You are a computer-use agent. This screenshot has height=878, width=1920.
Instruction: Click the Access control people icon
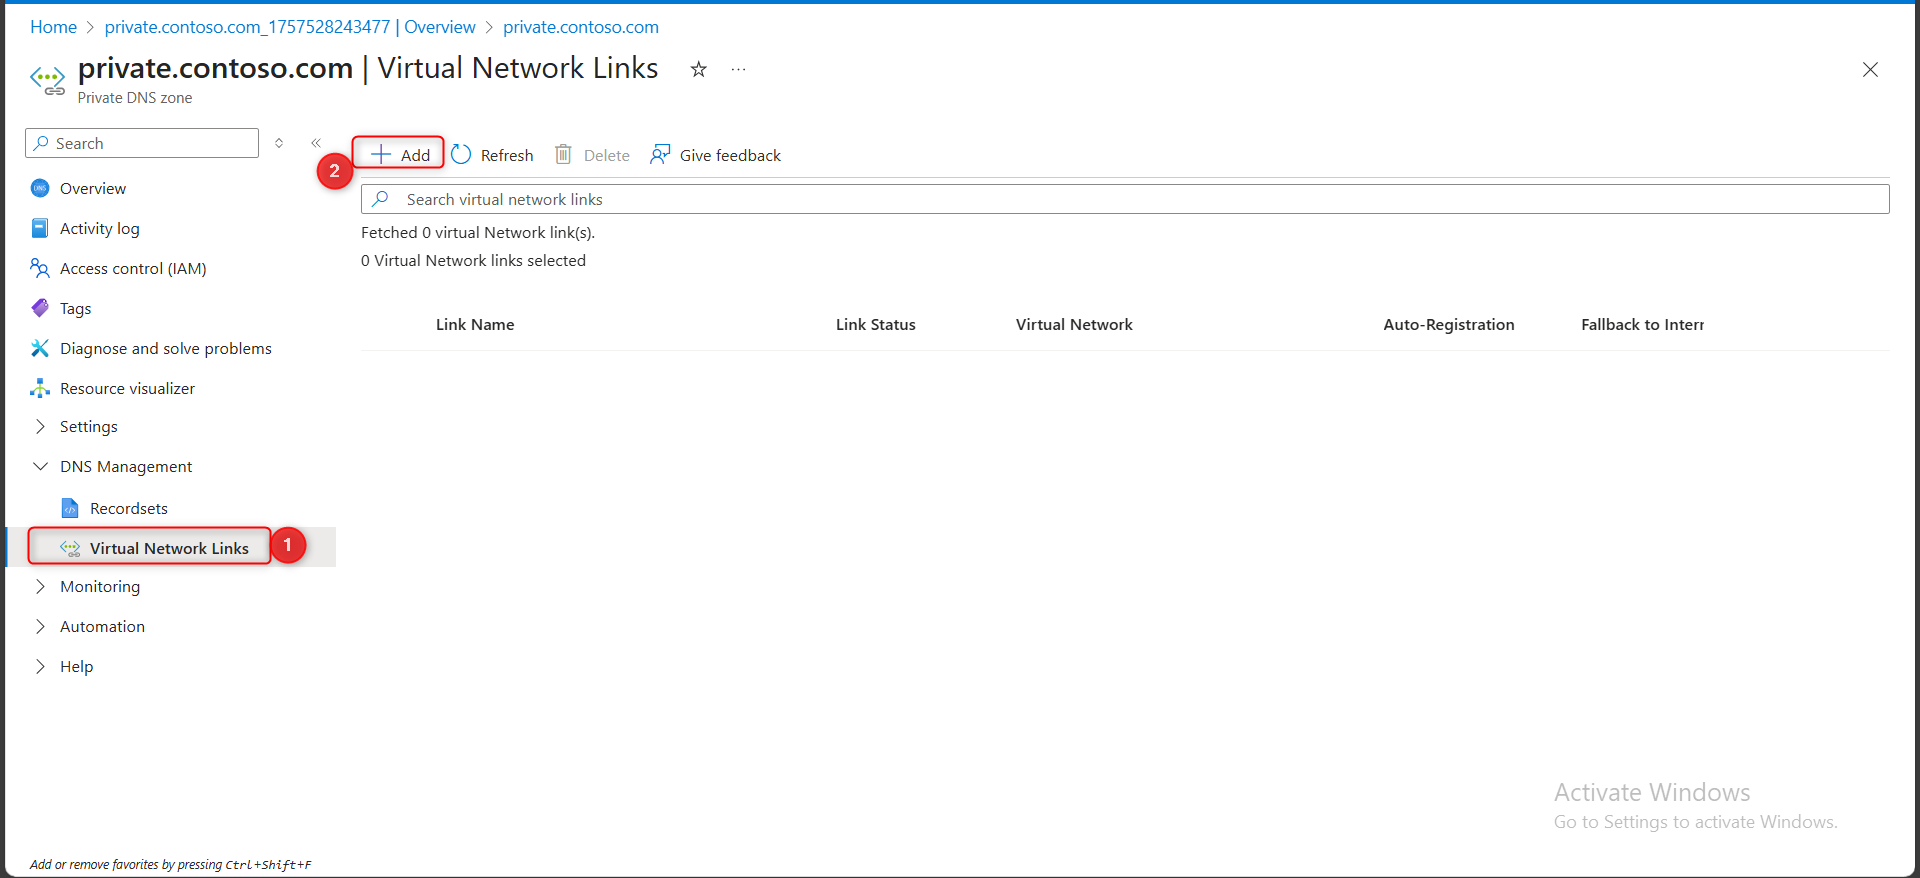[40, 268]
